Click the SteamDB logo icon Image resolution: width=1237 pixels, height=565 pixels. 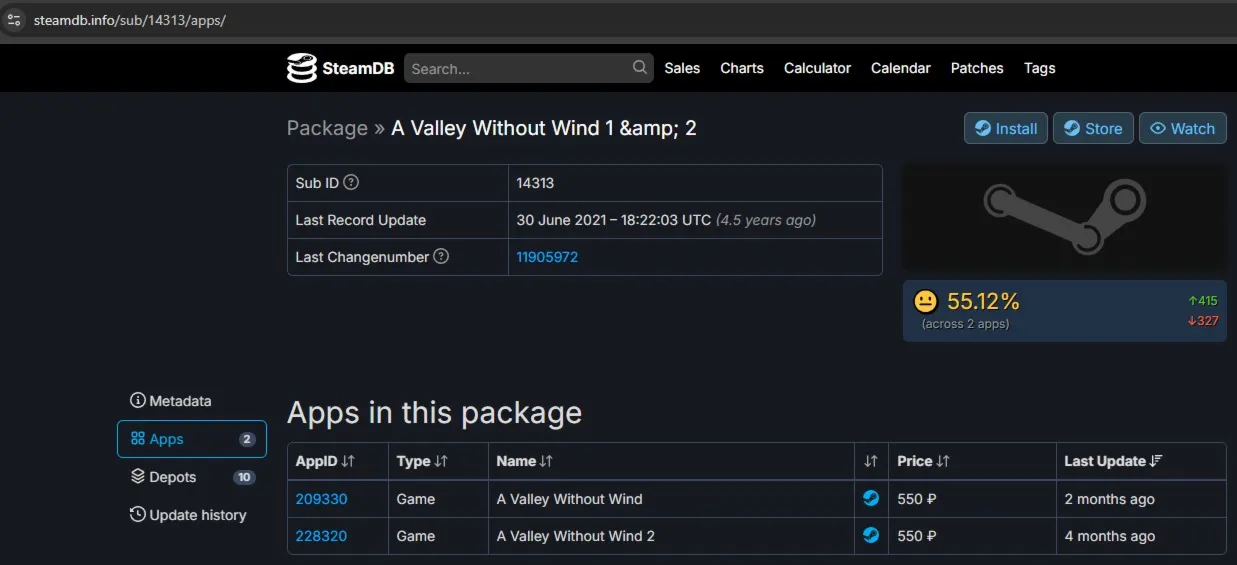click(301, 68)
